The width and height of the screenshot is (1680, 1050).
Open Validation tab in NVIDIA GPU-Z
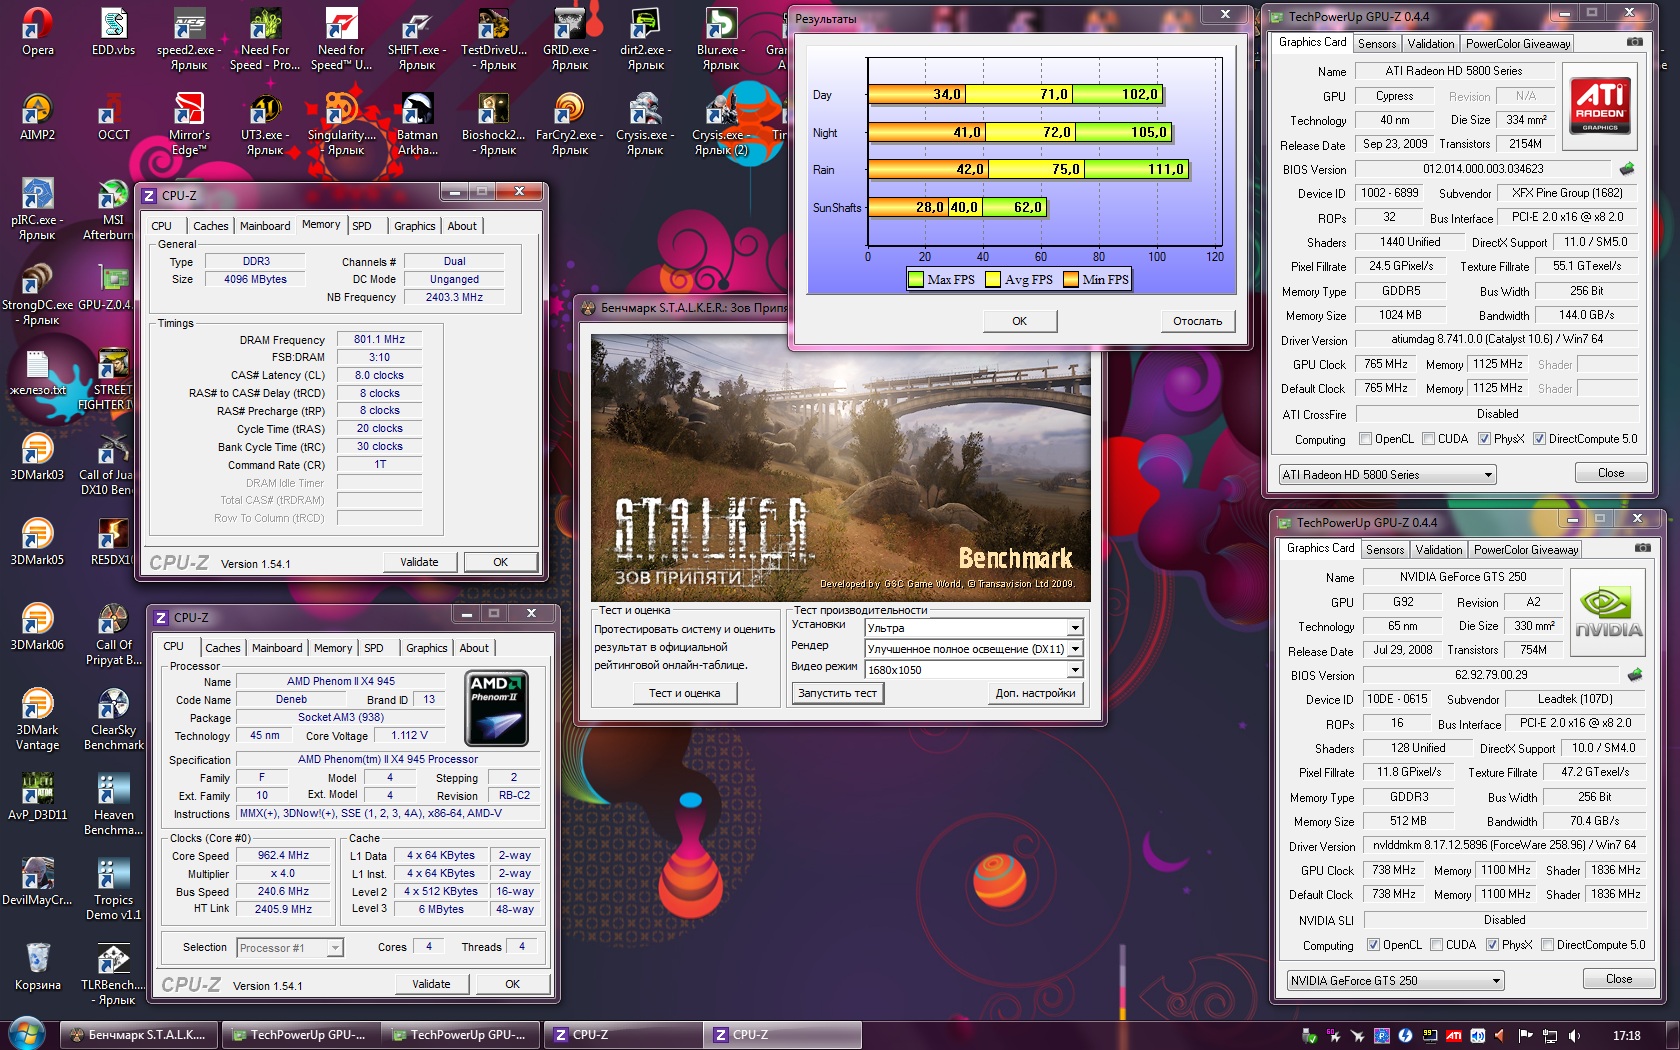1439,550
